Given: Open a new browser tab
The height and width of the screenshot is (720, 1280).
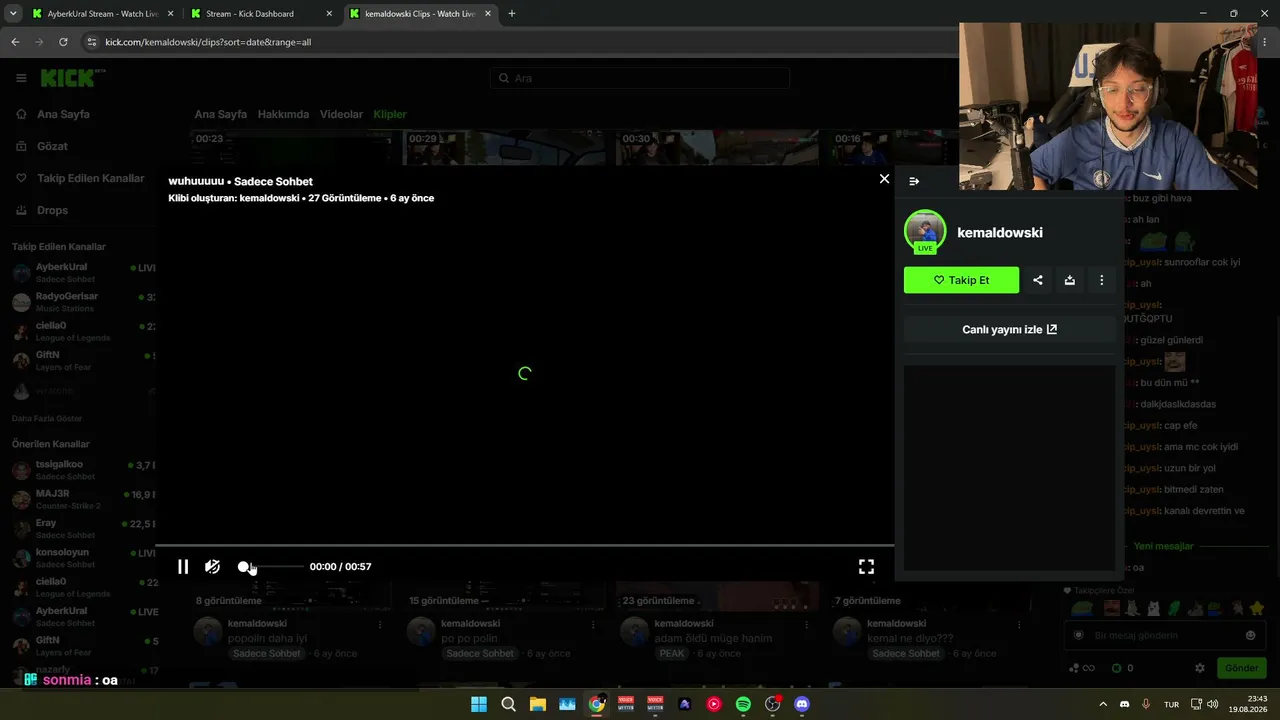Looking at the screenshot, I should (x=512, y=14).
